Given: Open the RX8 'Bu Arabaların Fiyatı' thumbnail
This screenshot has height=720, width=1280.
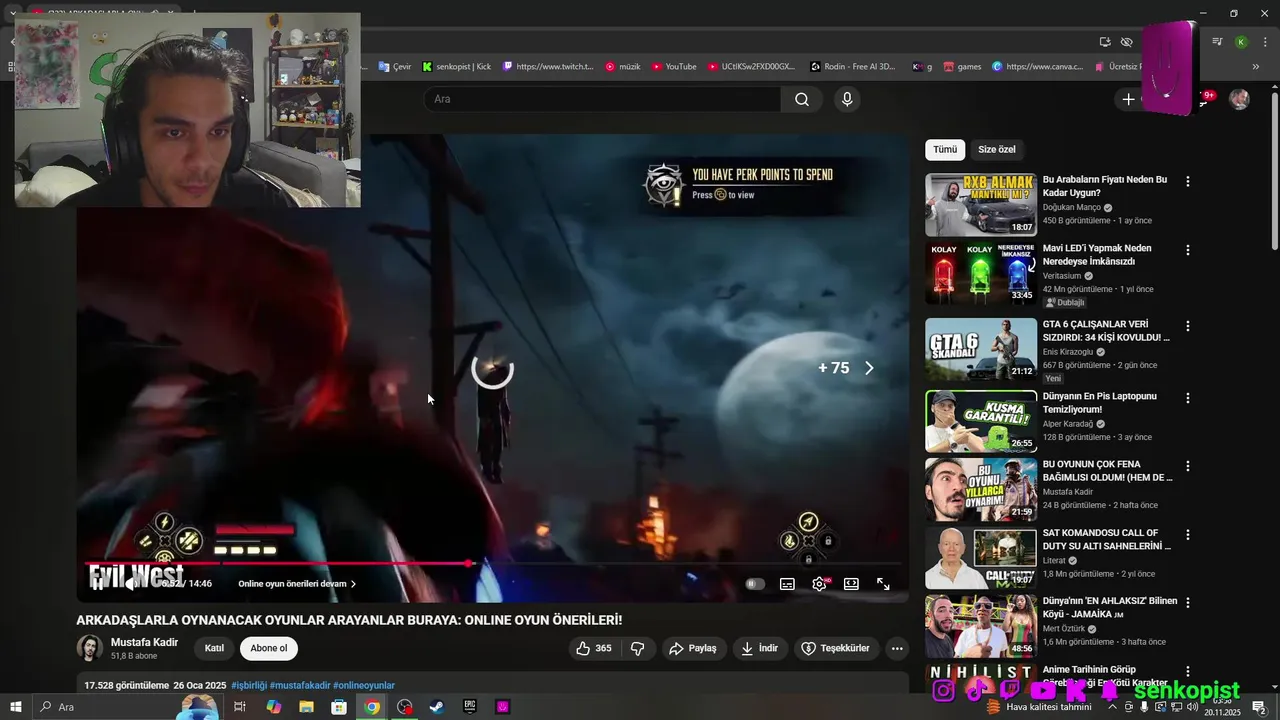Looking at the screenshot, I should coord(980,205).
